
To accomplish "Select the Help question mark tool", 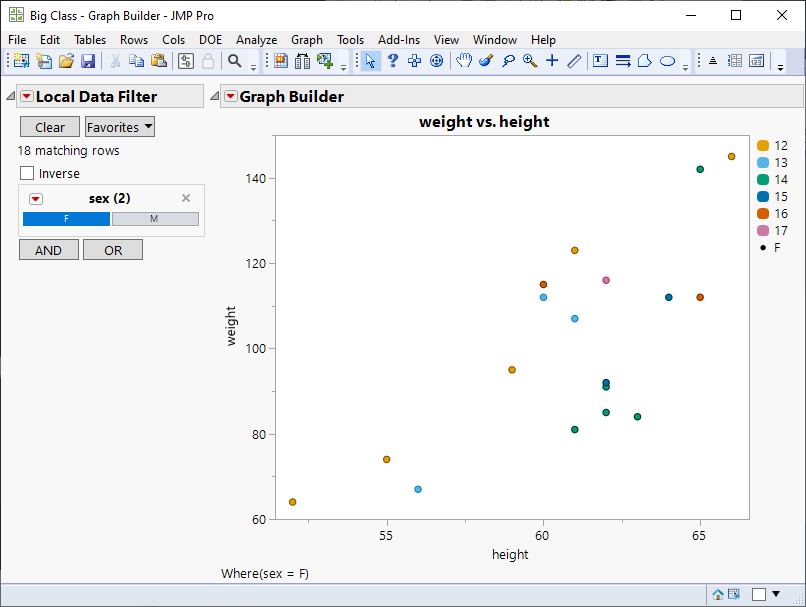I will pyautogui.click(x=393, y=61).
